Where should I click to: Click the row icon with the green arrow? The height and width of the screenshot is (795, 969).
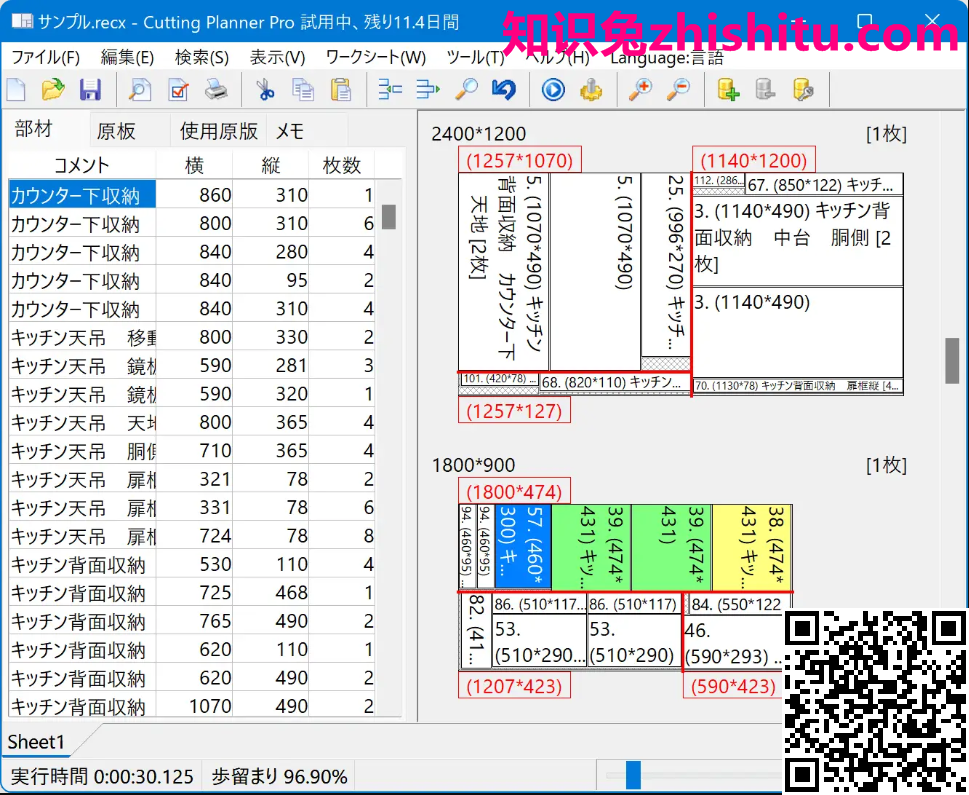click(x=428, y=90)
